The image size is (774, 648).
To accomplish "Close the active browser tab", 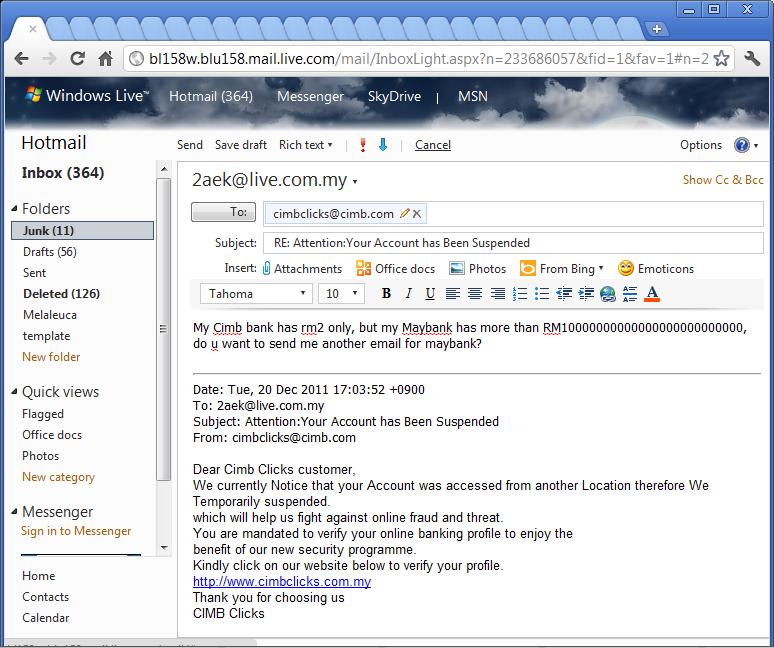I will click(33, 29).
